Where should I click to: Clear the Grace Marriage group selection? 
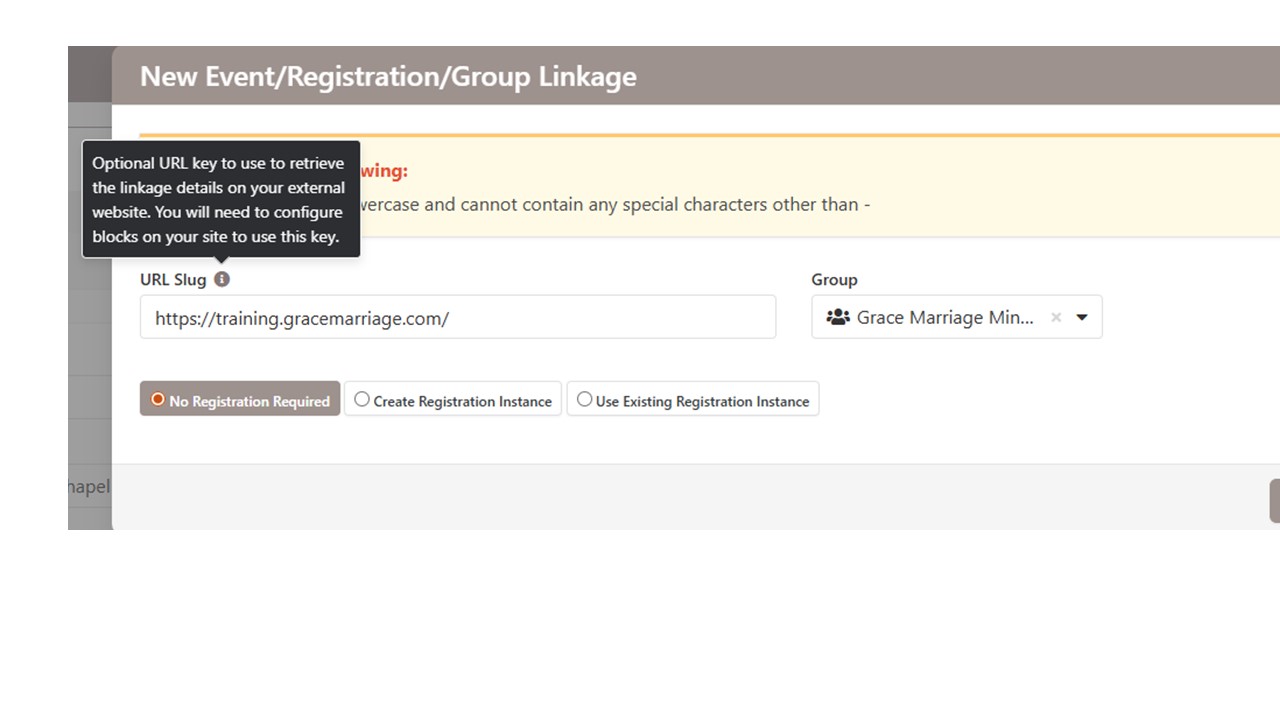(1056, 317)
